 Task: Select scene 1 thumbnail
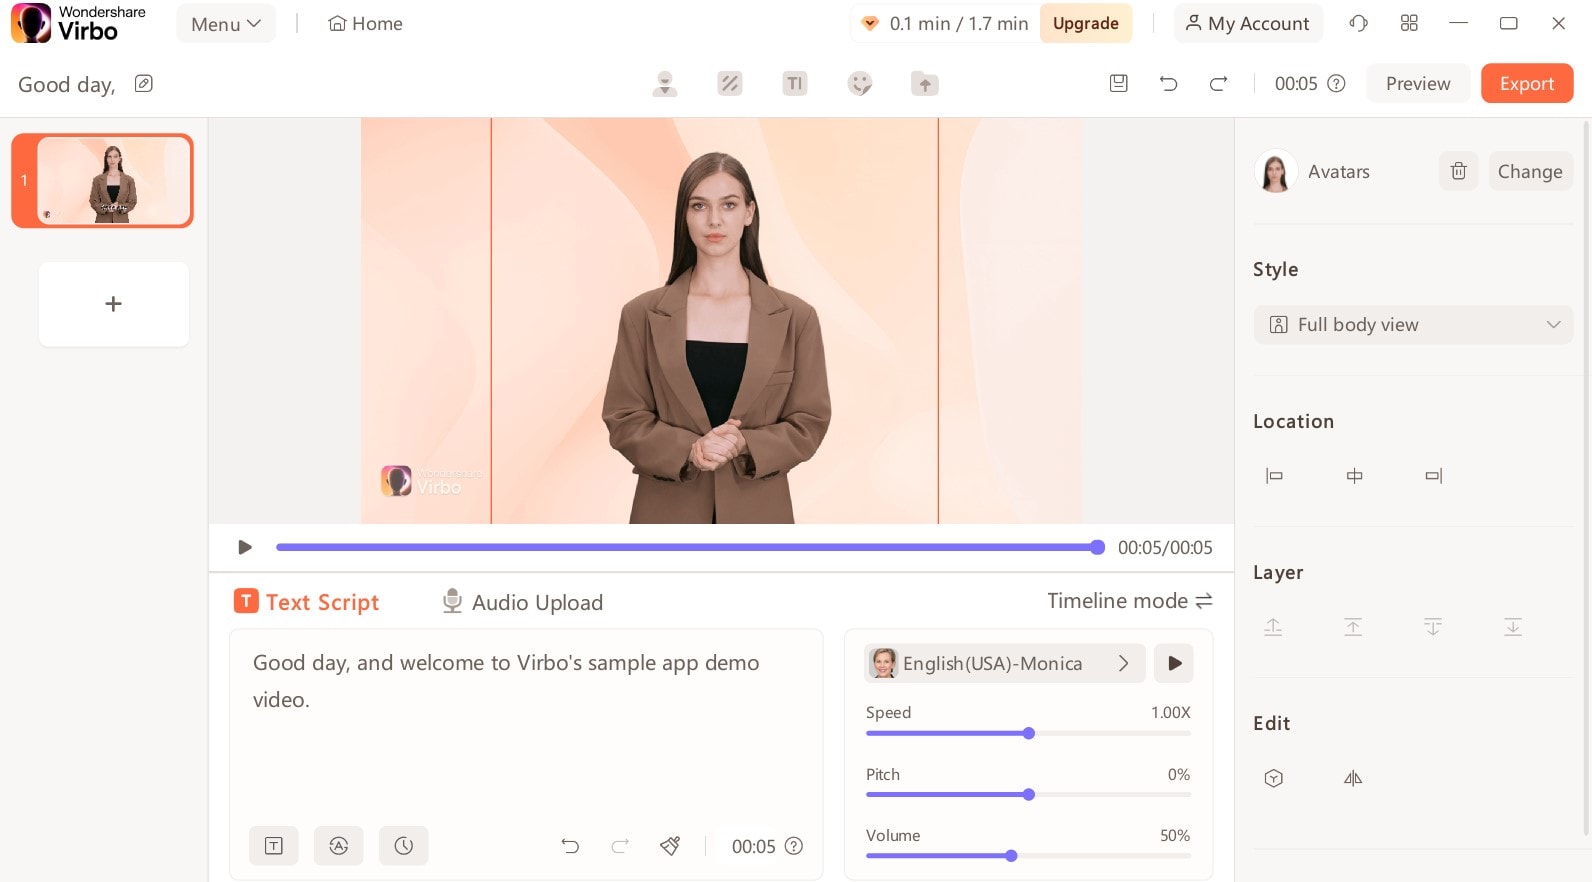102,181
